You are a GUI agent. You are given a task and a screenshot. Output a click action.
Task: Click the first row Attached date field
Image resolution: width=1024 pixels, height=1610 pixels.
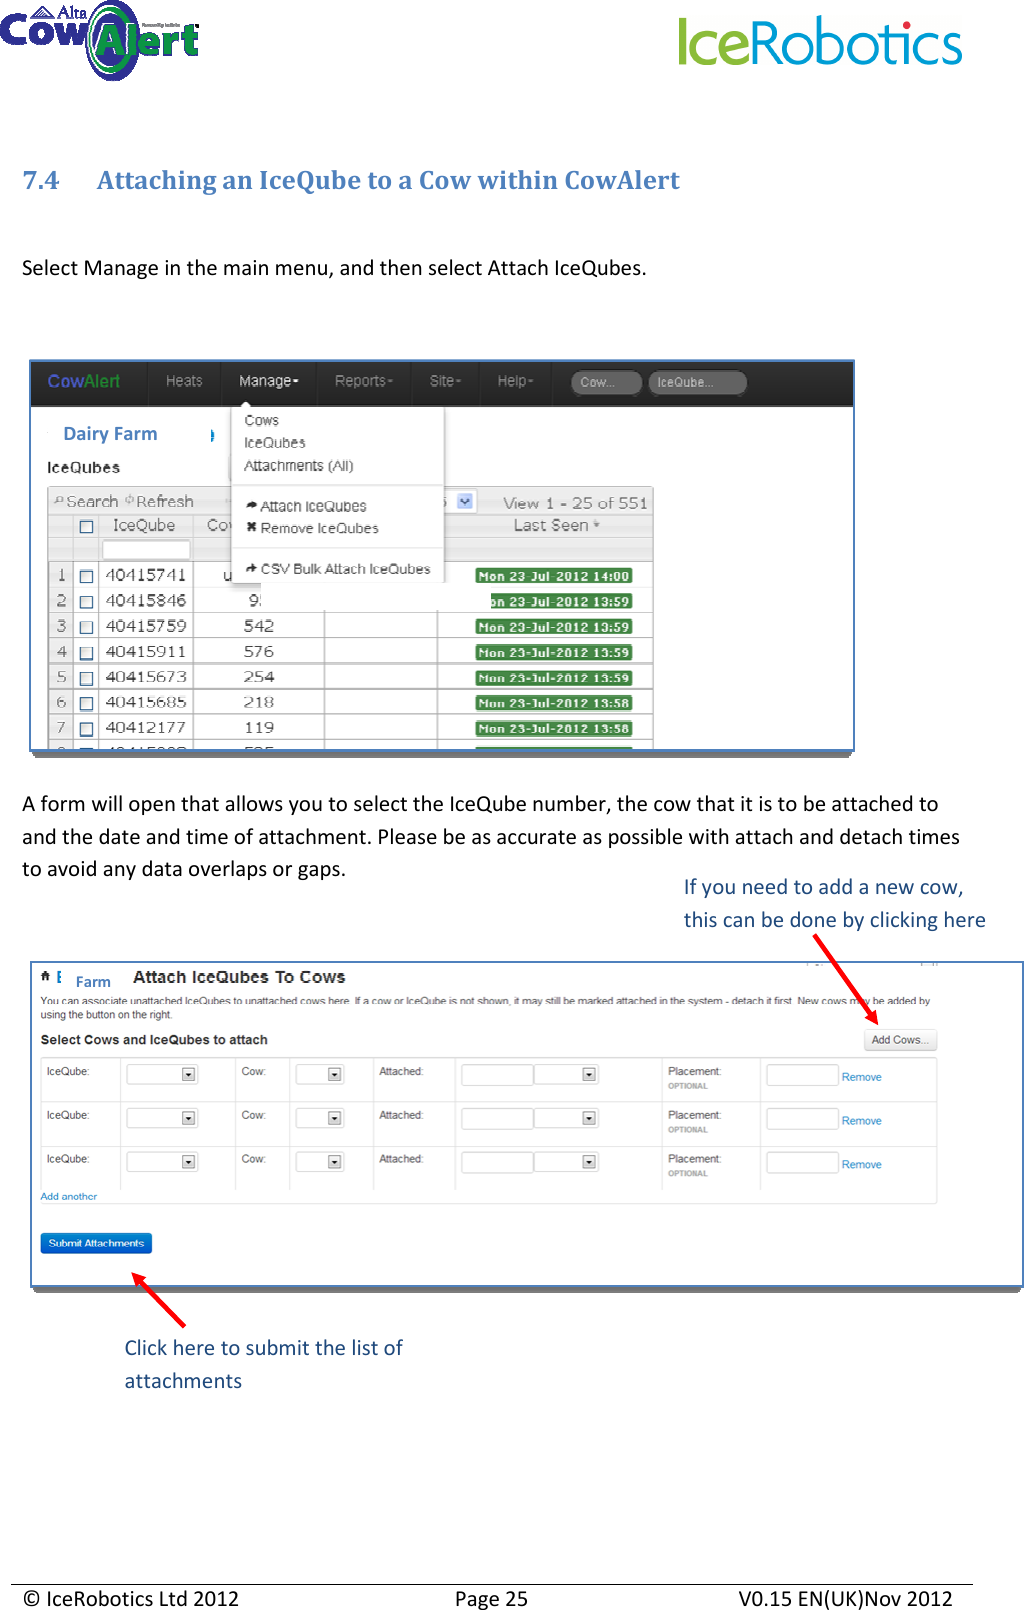[497, 1075]
